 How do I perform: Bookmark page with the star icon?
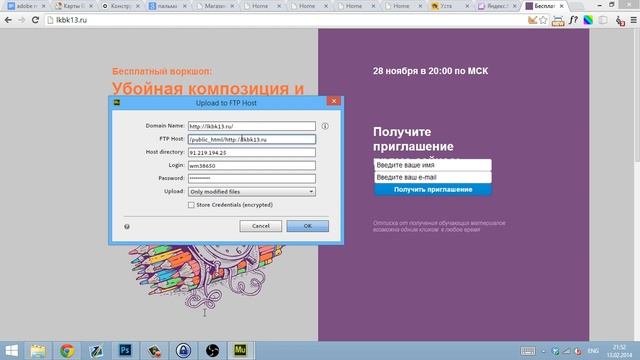point(543,20)
